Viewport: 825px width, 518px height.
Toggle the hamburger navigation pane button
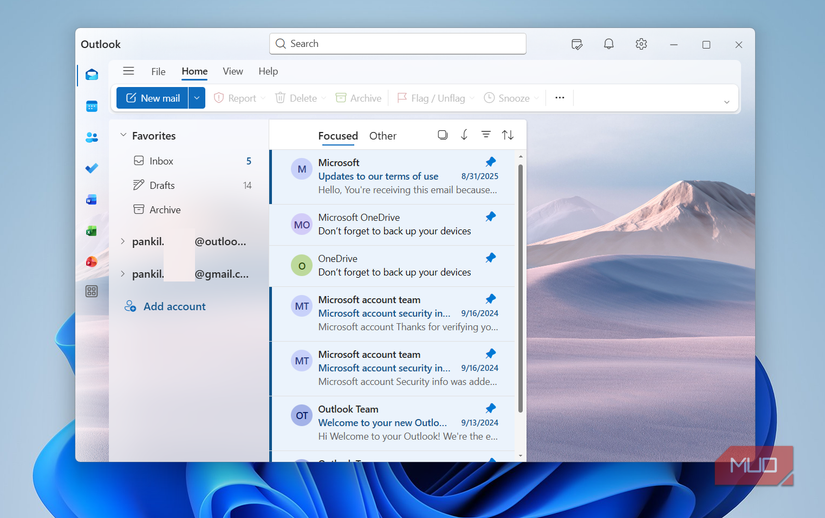[x=128, y=71]
